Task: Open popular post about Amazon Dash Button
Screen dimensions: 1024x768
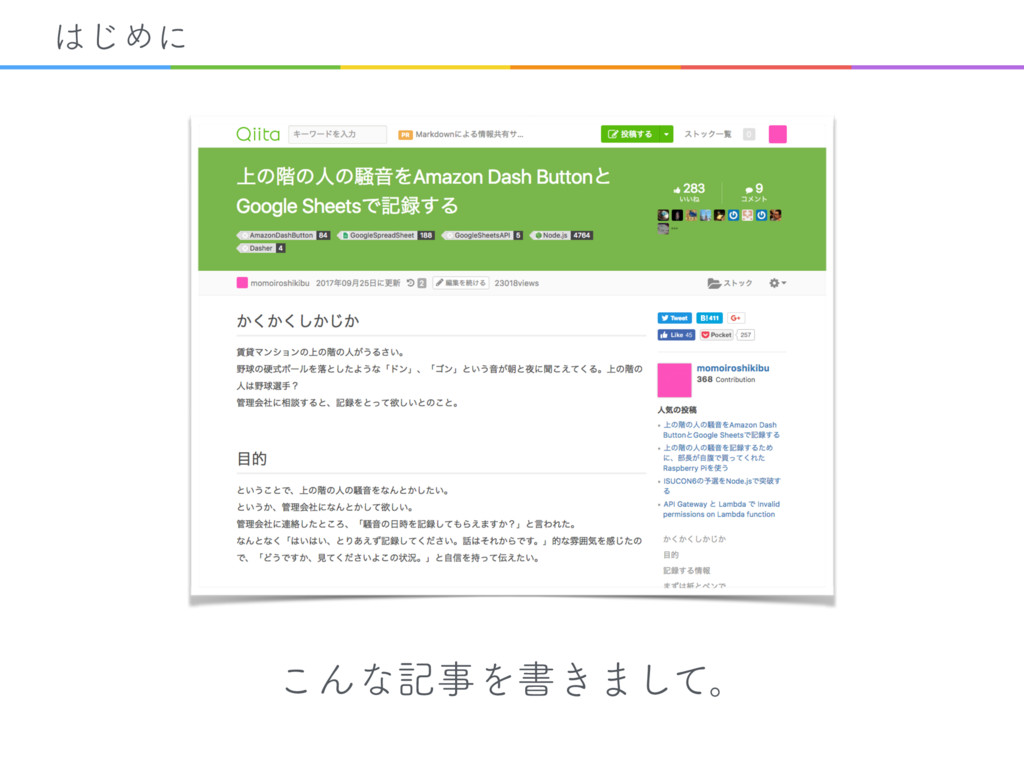Action: tap(721, 430)
